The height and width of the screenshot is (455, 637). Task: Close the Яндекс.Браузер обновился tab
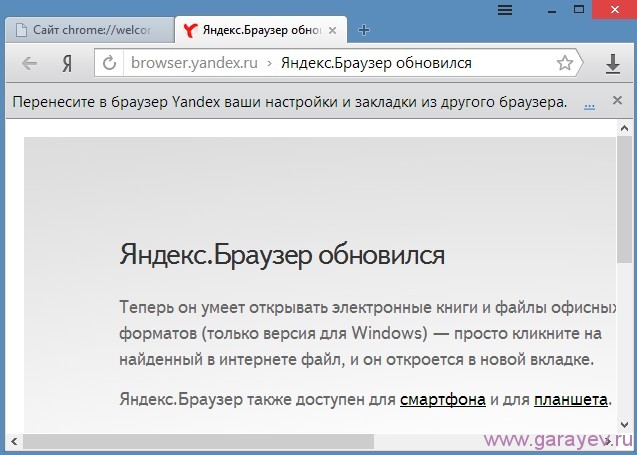[332, 30]
